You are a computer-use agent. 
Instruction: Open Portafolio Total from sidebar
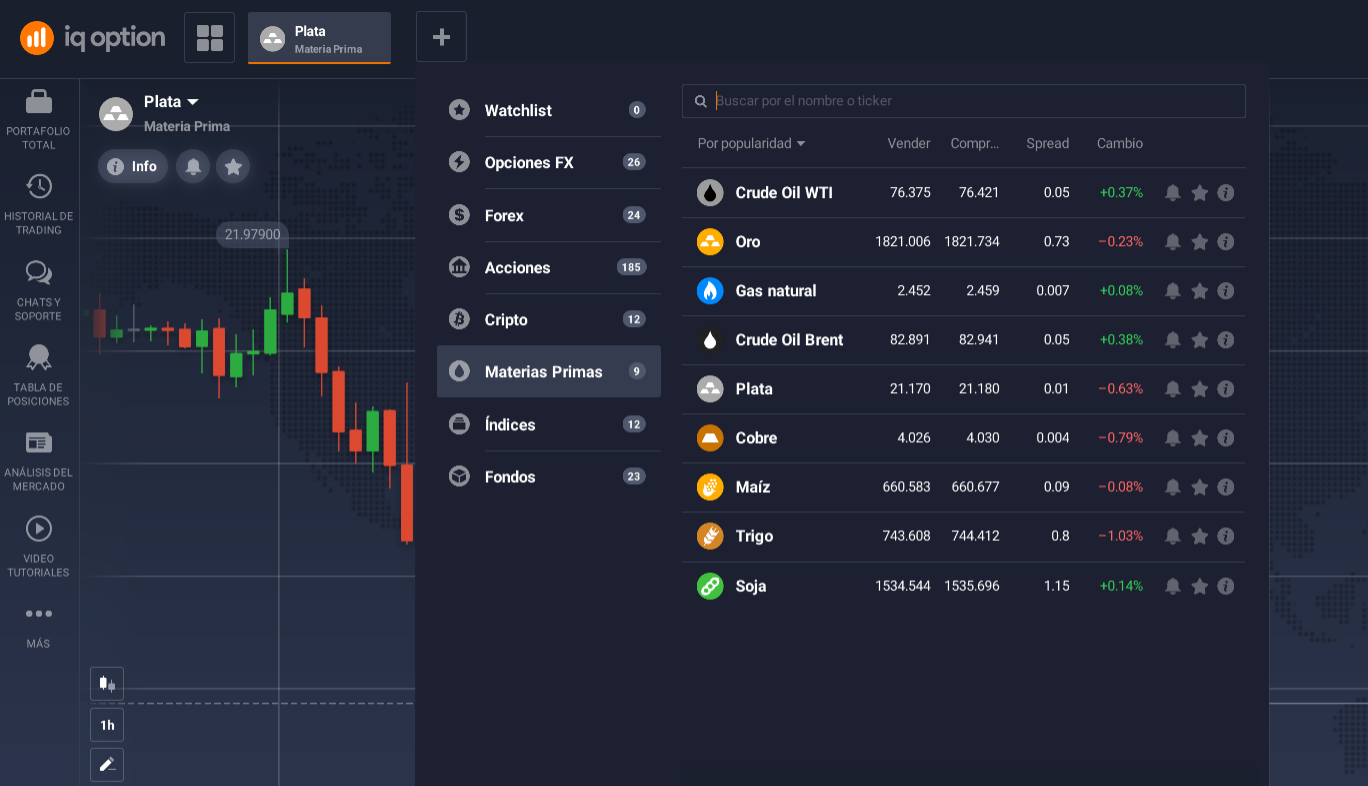point(39,120)
